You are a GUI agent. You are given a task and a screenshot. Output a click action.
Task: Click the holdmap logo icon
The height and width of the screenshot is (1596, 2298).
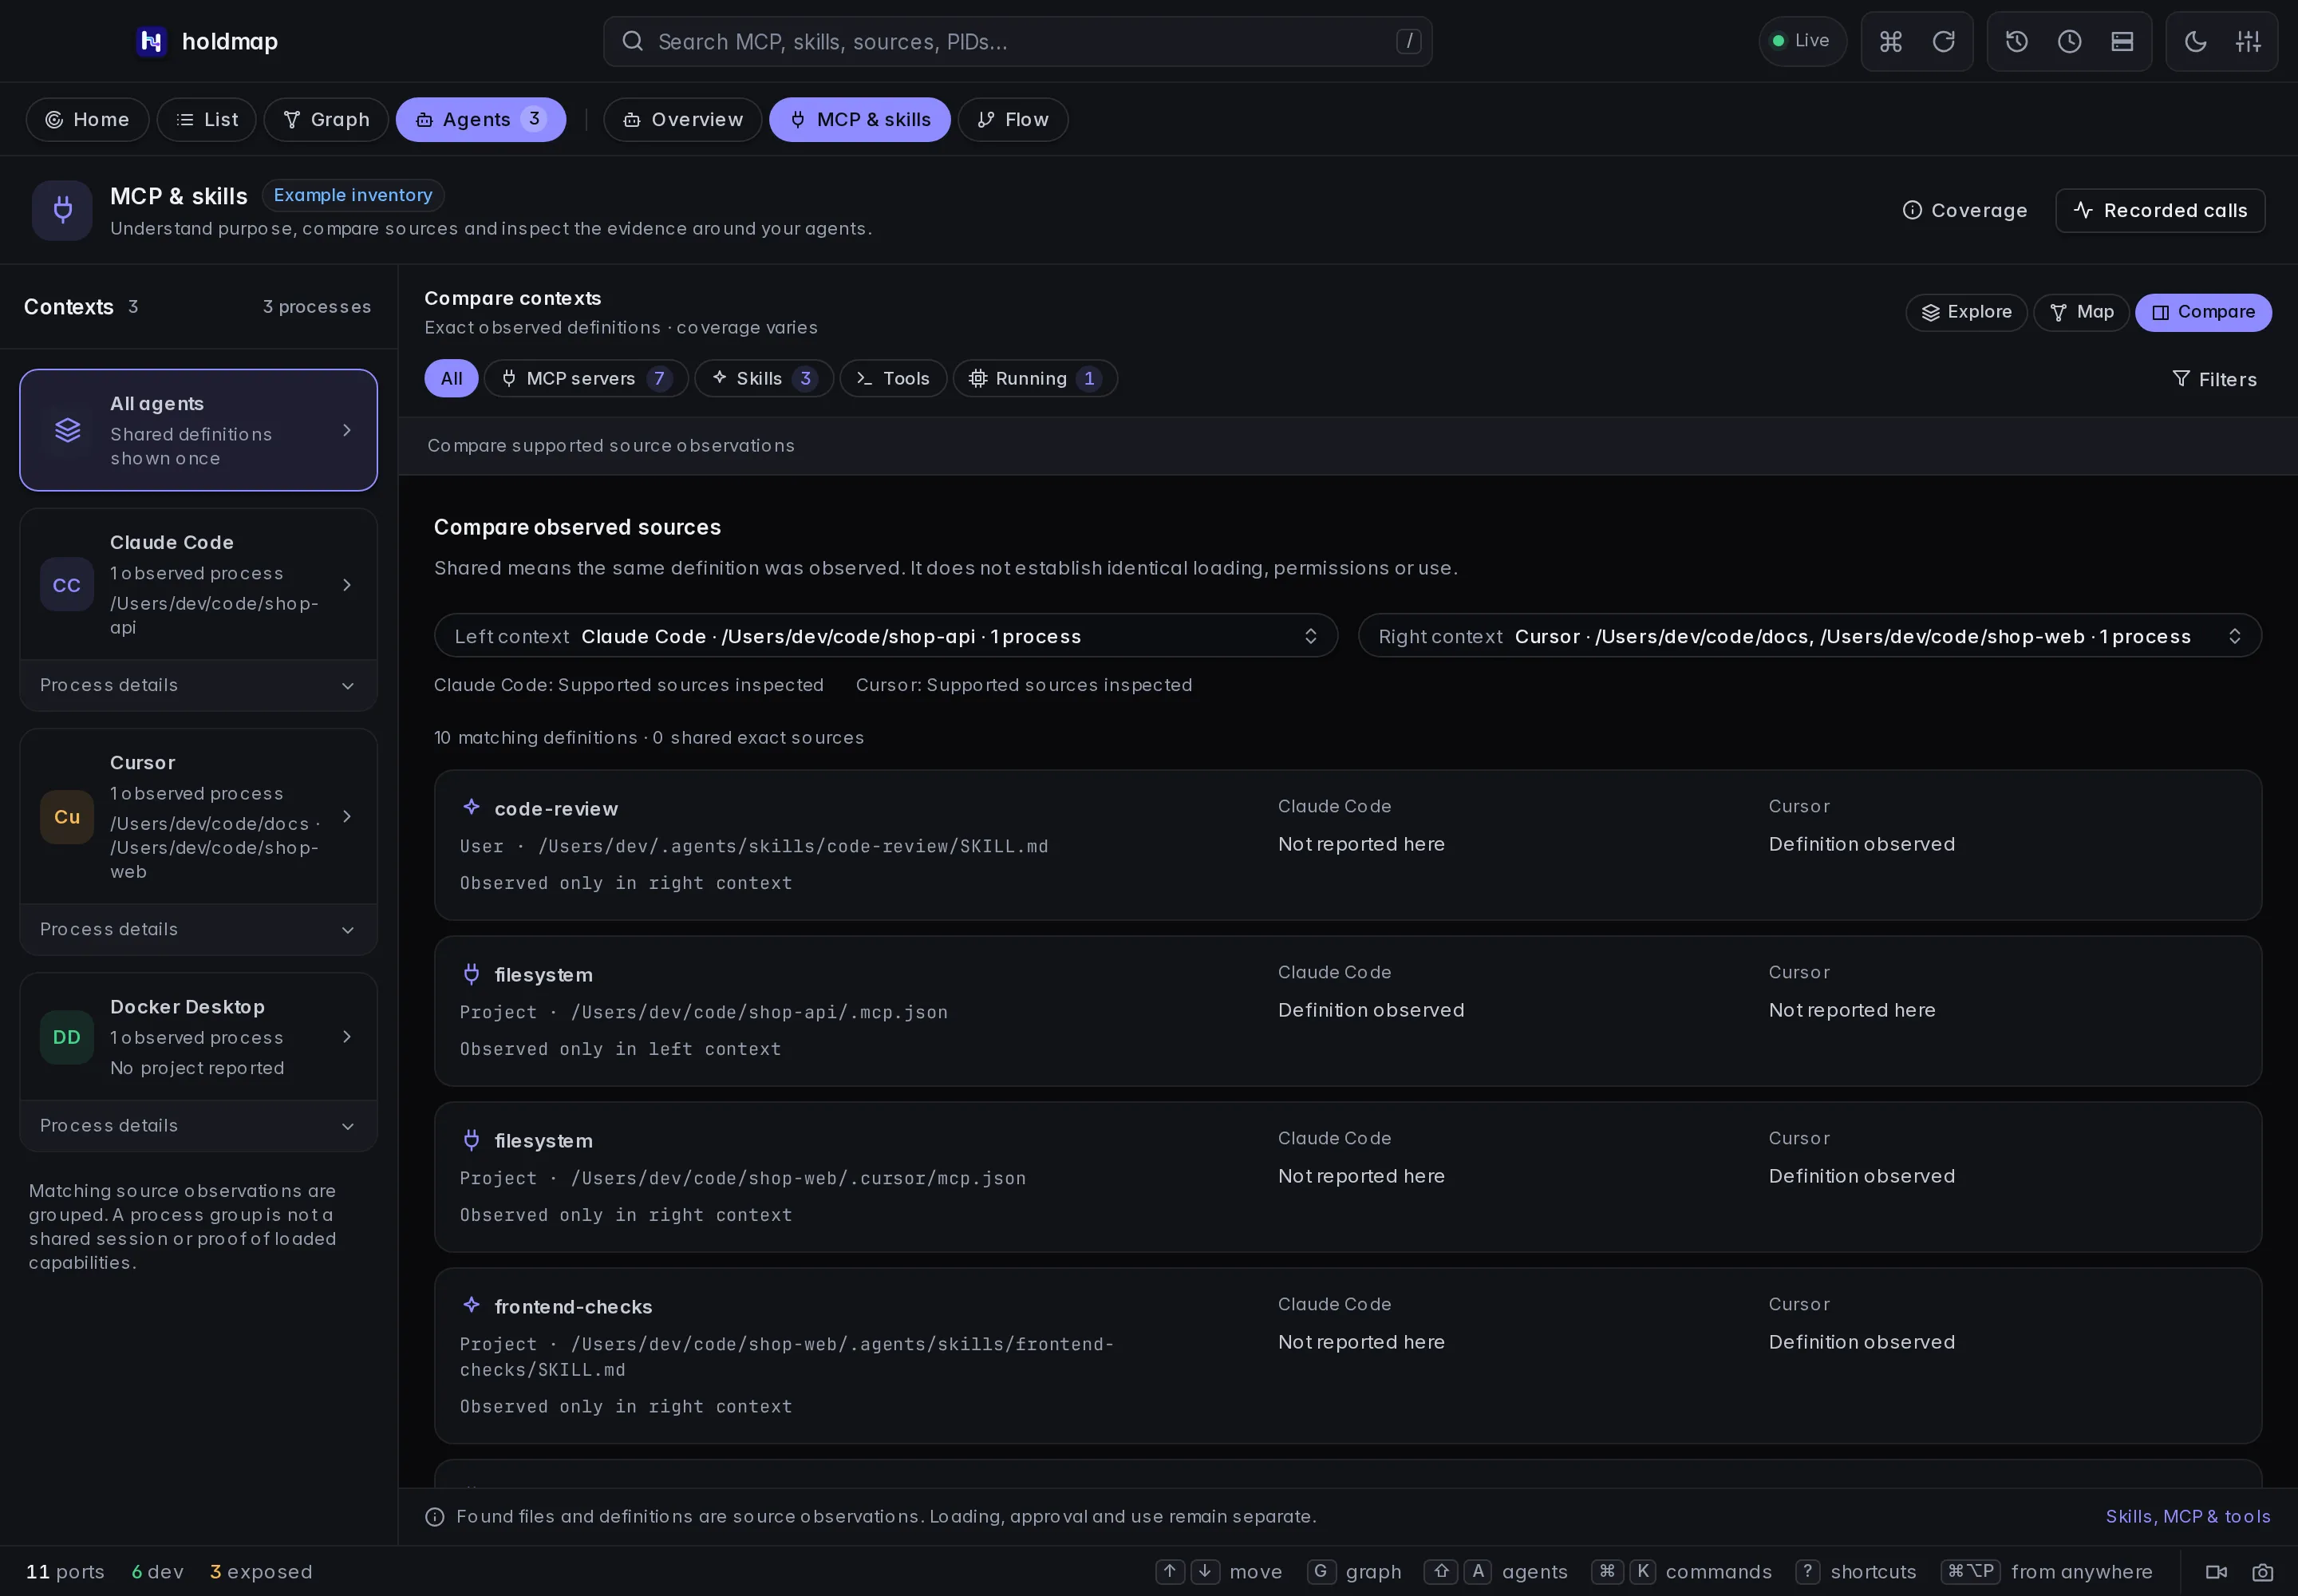point(151,41)
